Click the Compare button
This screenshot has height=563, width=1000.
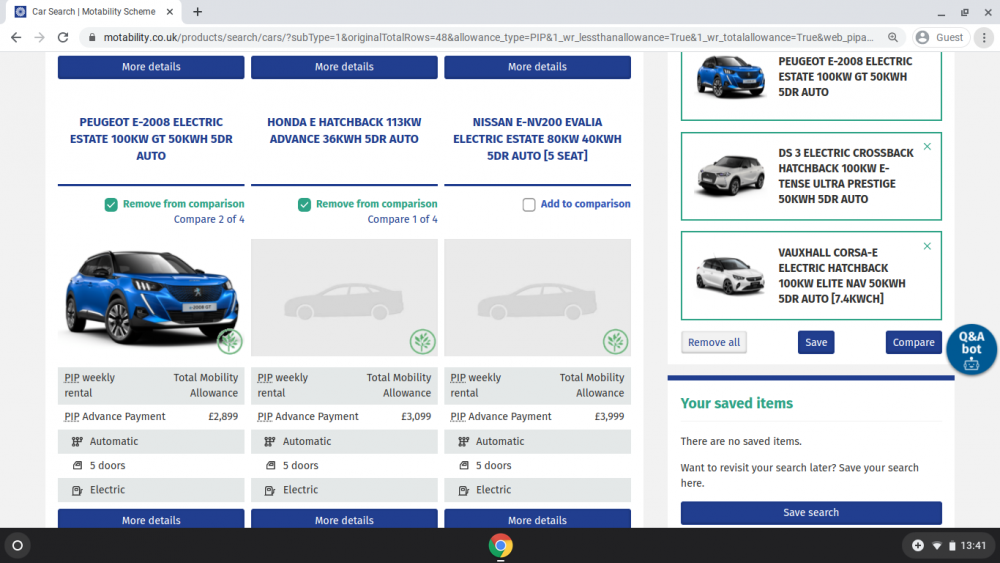(913, 342)
